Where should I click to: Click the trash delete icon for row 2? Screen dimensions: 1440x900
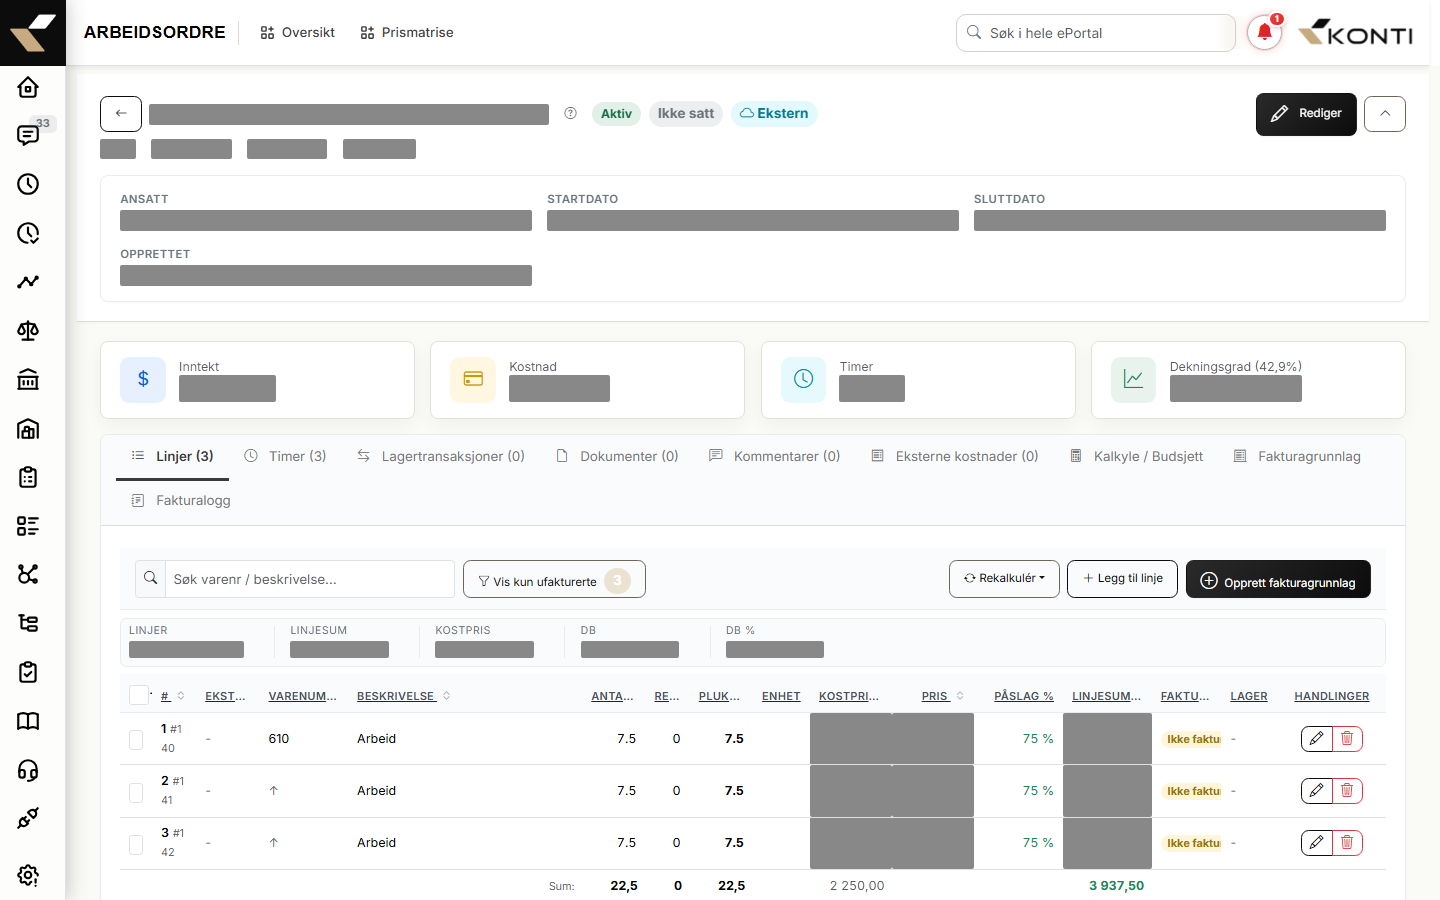pos(1347,790)
